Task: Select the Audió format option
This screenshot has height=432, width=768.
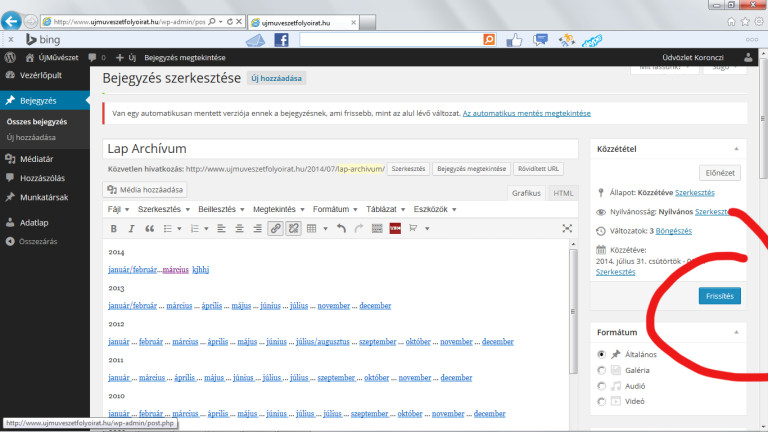Action: coord(601,385)
